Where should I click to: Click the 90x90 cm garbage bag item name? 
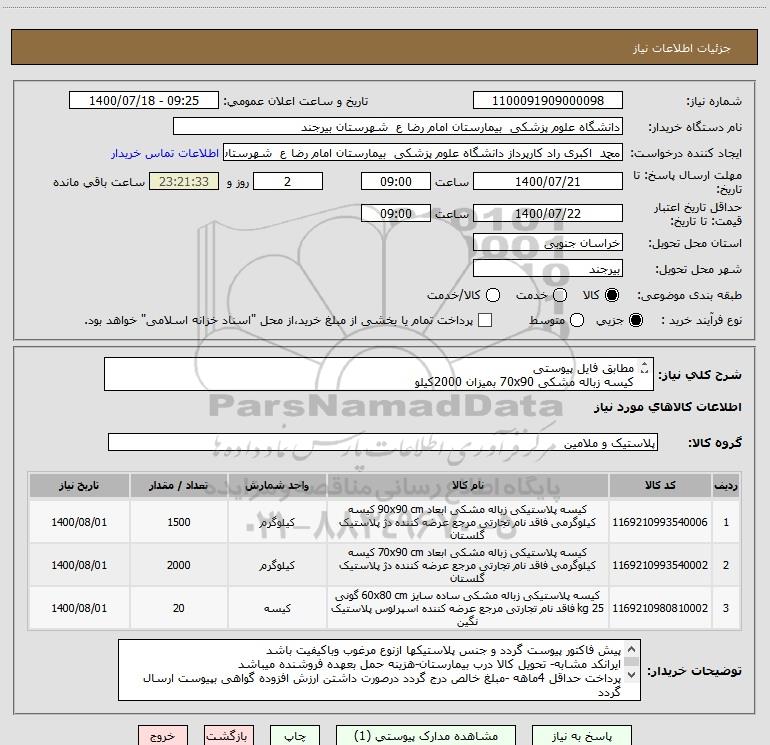[468, 522]
